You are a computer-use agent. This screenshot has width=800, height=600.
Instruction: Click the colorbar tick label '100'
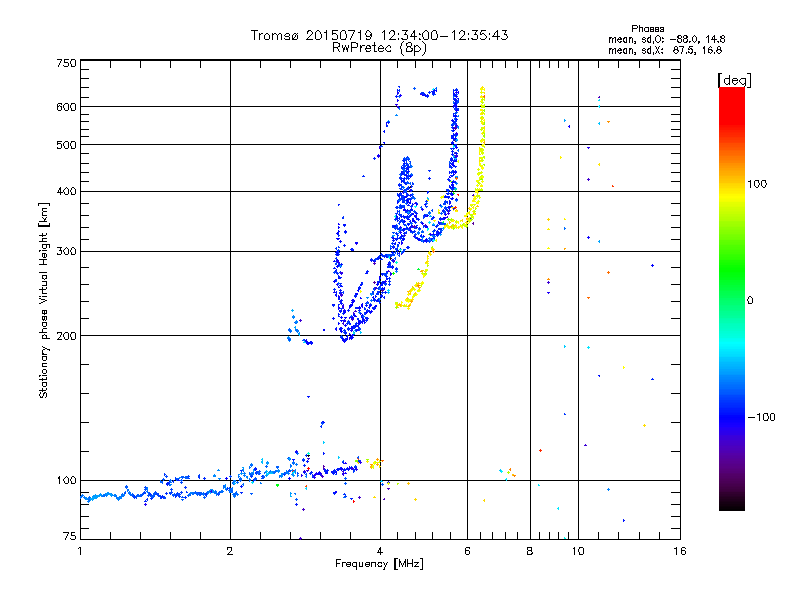click(757, 184)
